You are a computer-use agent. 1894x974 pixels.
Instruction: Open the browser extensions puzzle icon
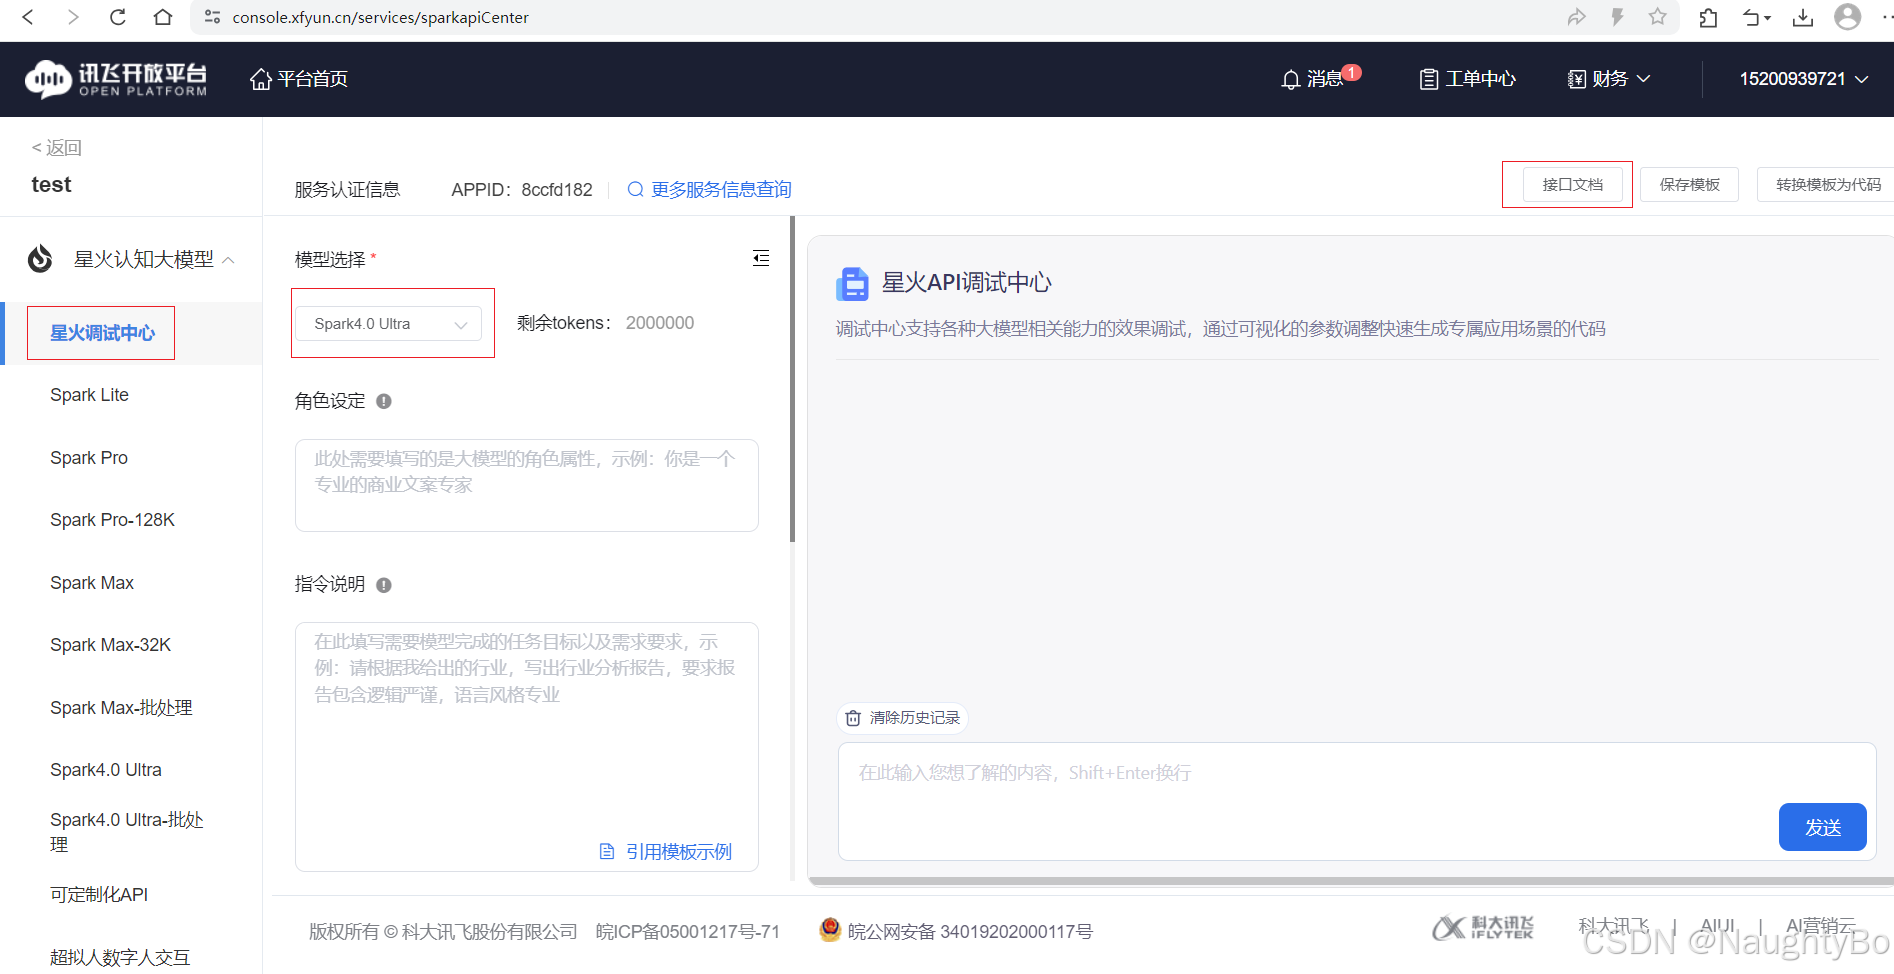pyautogui.click(x=1708, y=17)
